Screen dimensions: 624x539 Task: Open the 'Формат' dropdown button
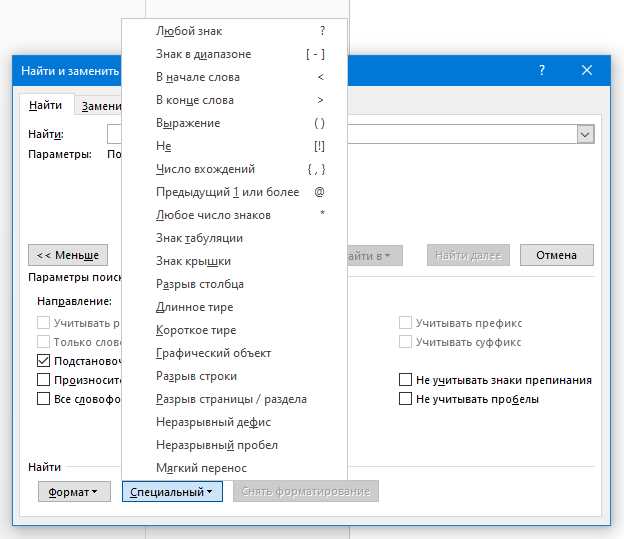pos(74,491)
